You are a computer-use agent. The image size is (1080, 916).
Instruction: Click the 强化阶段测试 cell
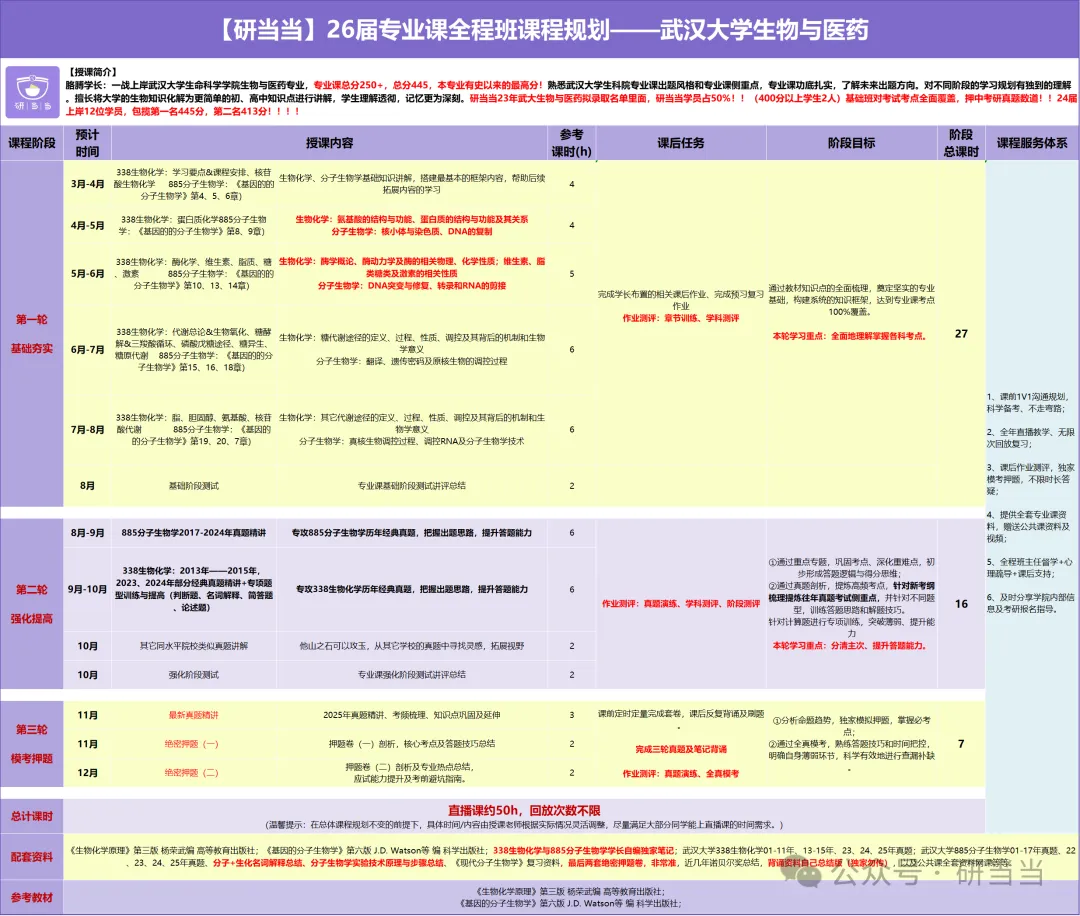click(194, 675)
